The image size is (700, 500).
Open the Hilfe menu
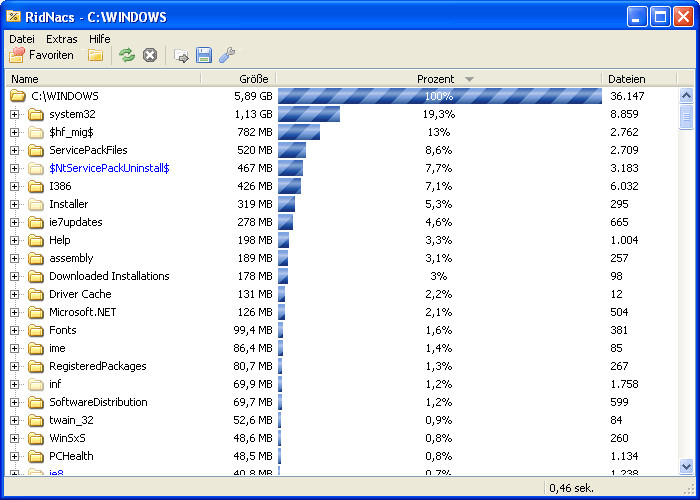tap(100, 39)
